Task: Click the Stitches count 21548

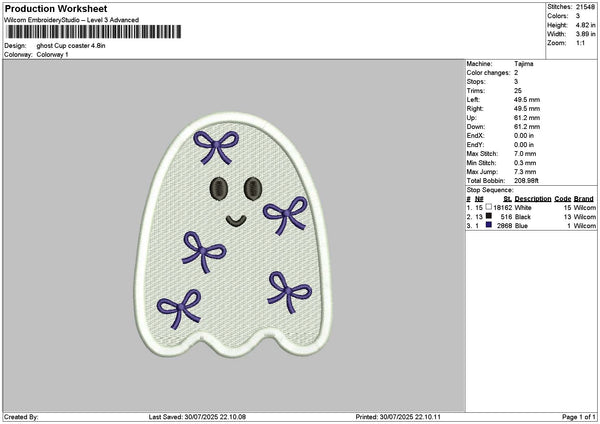Action: pos(586,7)
